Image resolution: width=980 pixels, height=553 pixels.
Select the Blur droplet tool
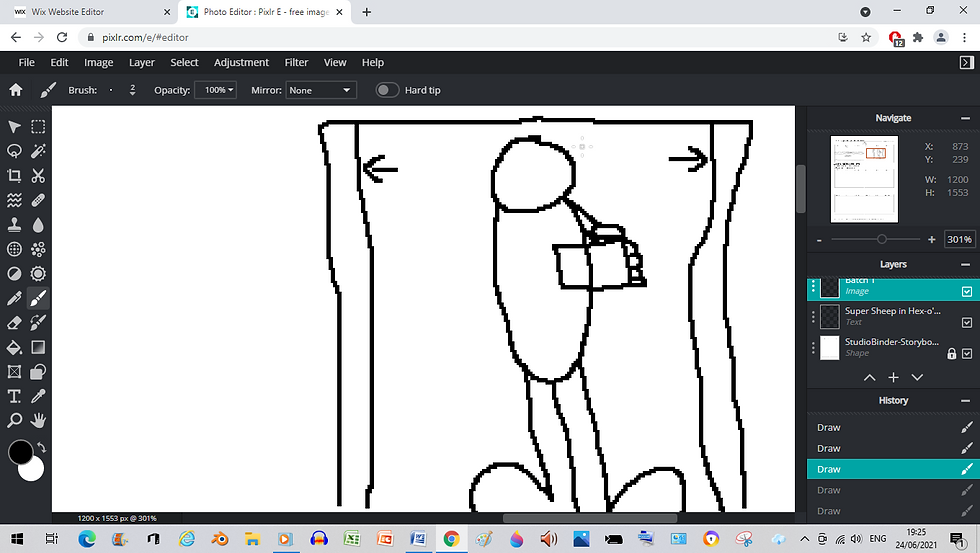pos(38,225)
